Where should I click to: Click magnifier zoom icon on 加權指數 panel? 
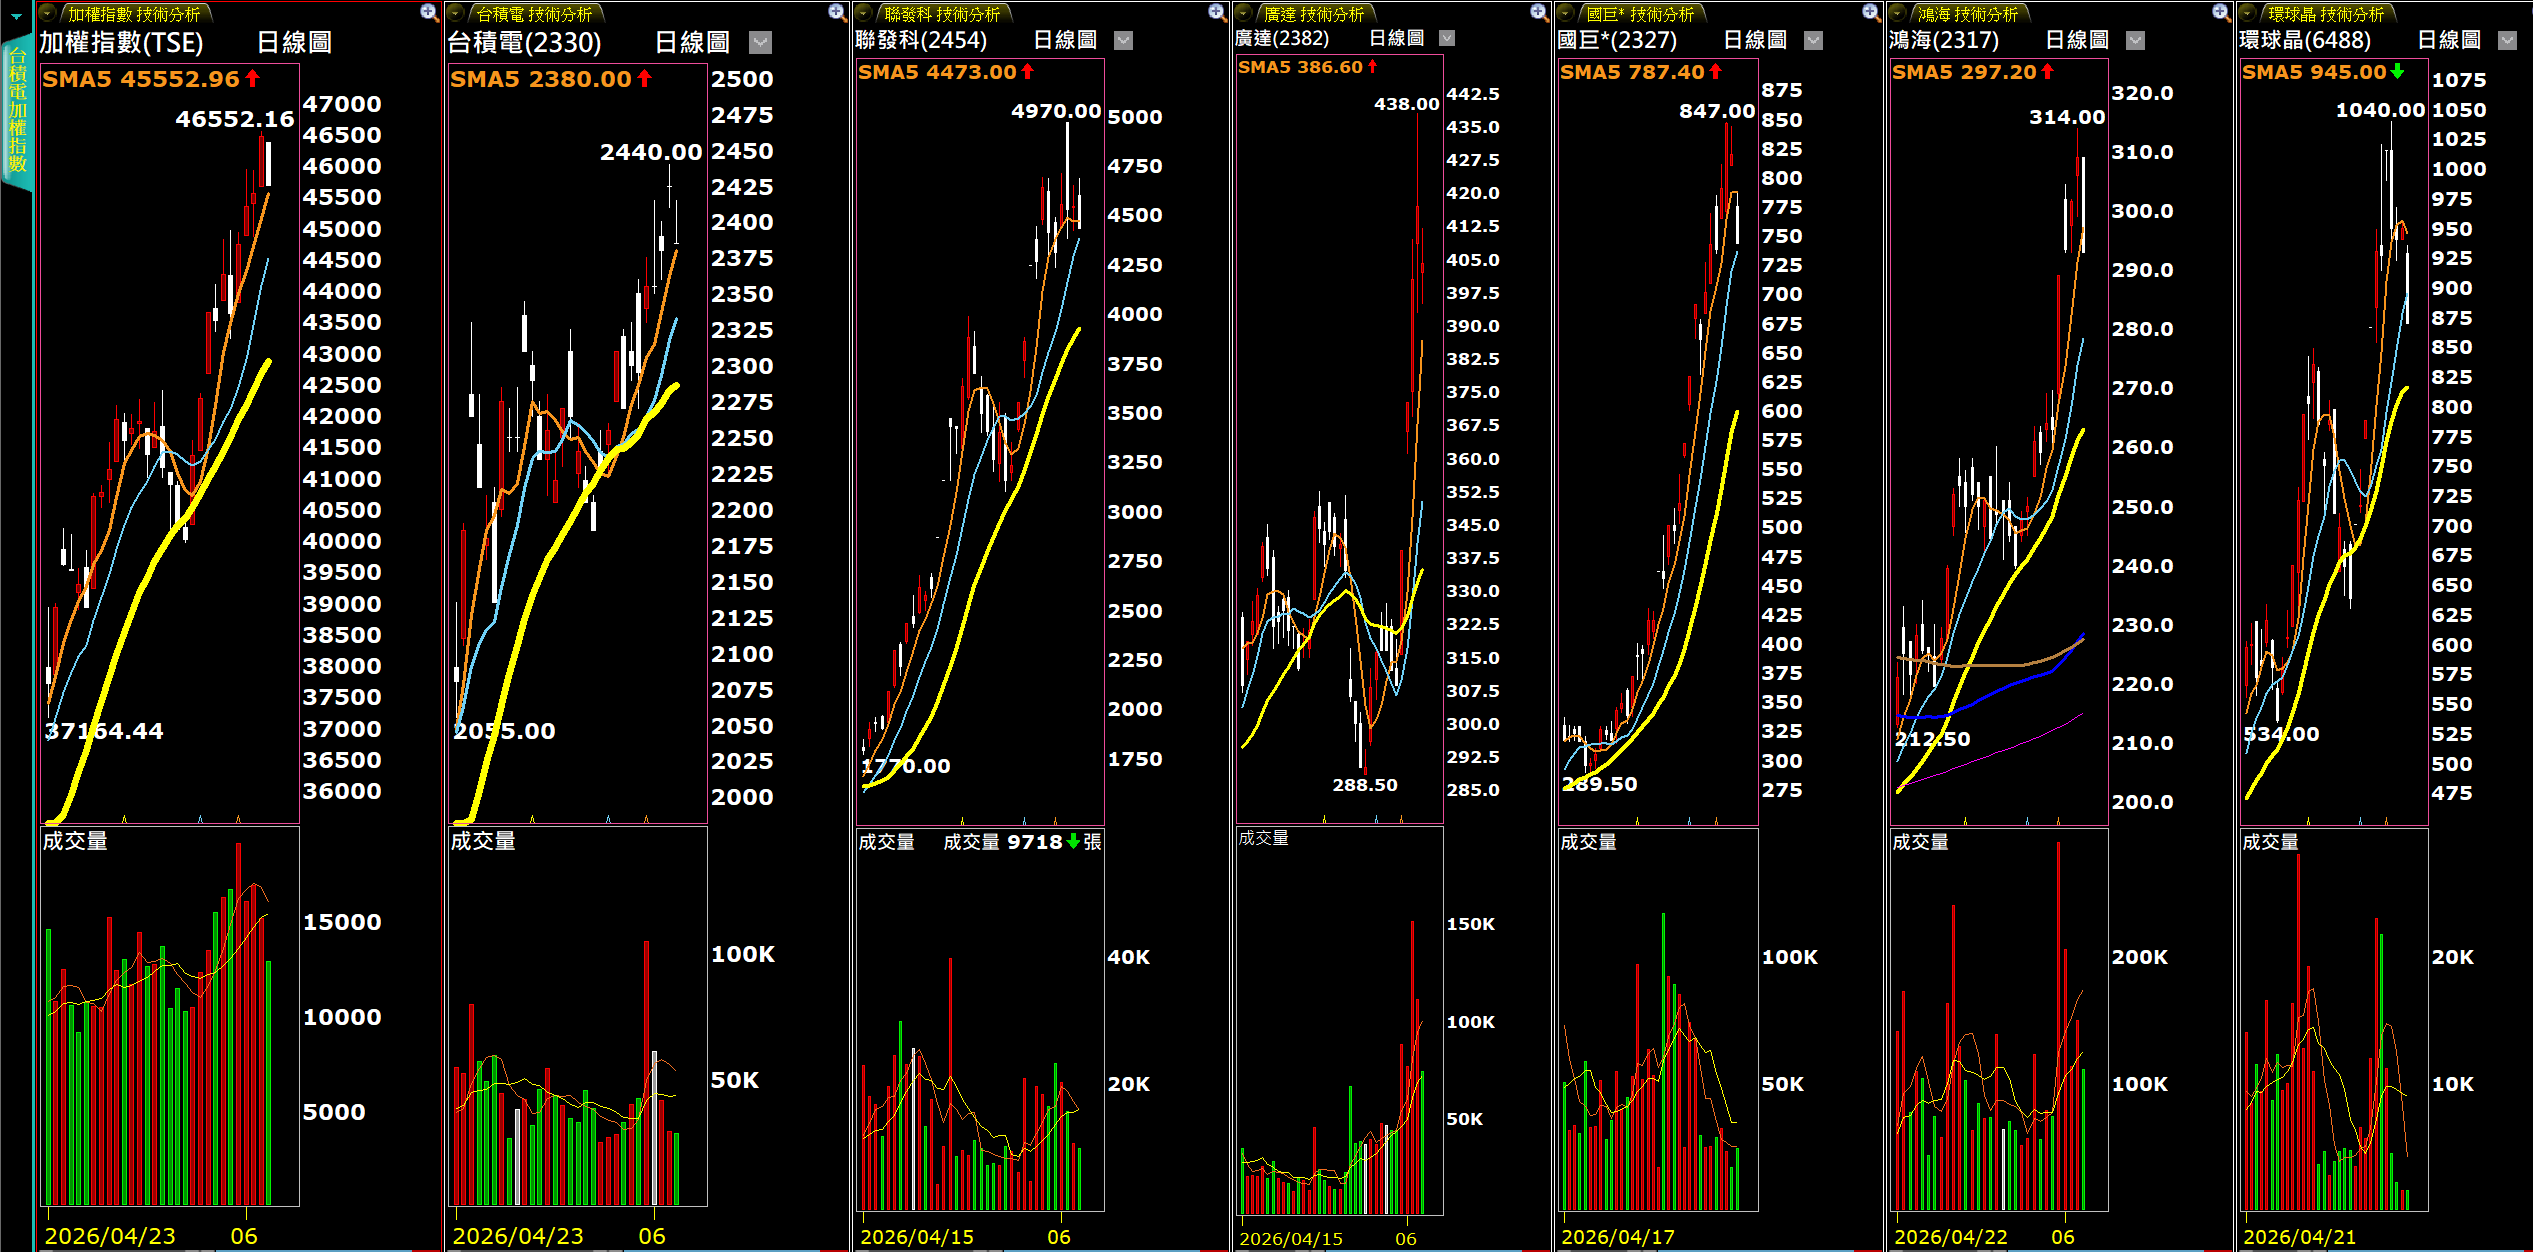pos(429,13)
